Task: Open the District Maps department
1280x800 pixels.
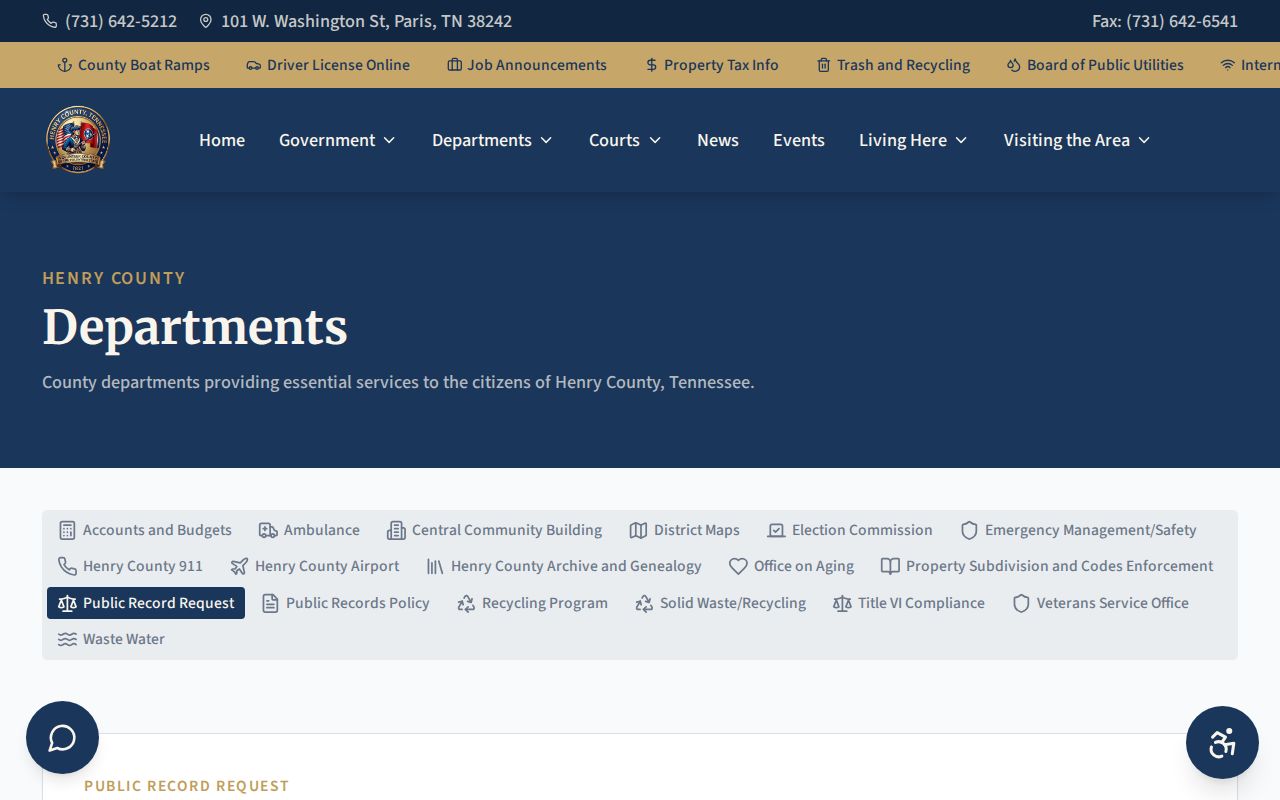Action: [x=685, y=530]
